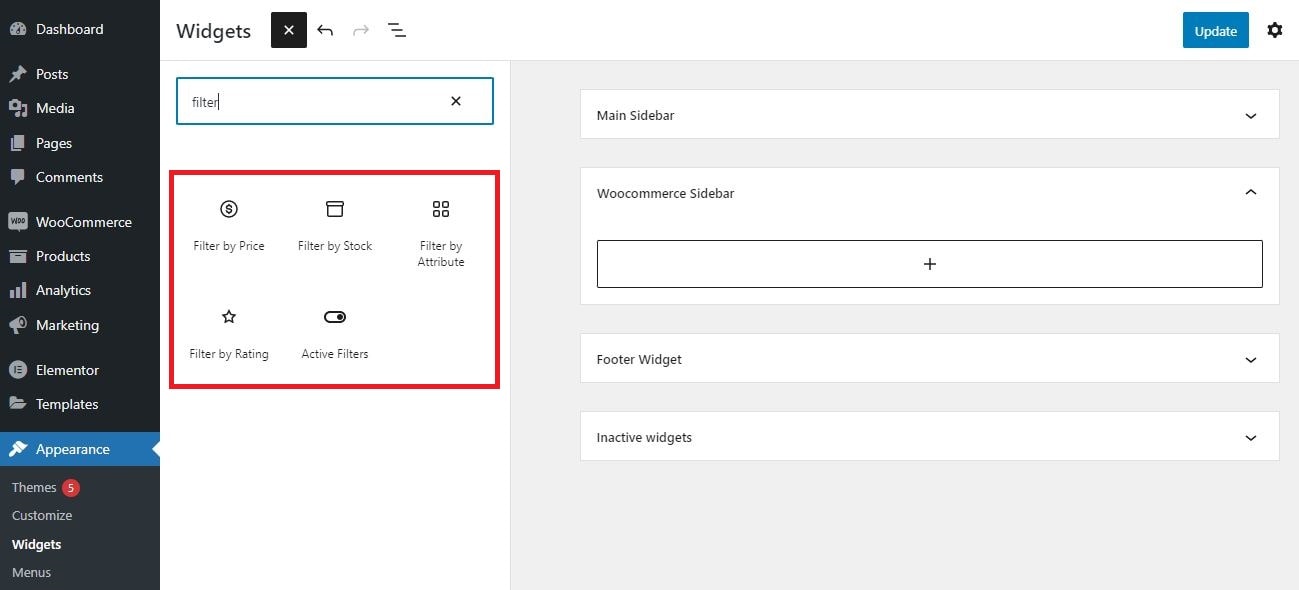Click the Dashboard gauge icon
The width and height of the screenshot is (1299, 590).
[x=18, y=29]
